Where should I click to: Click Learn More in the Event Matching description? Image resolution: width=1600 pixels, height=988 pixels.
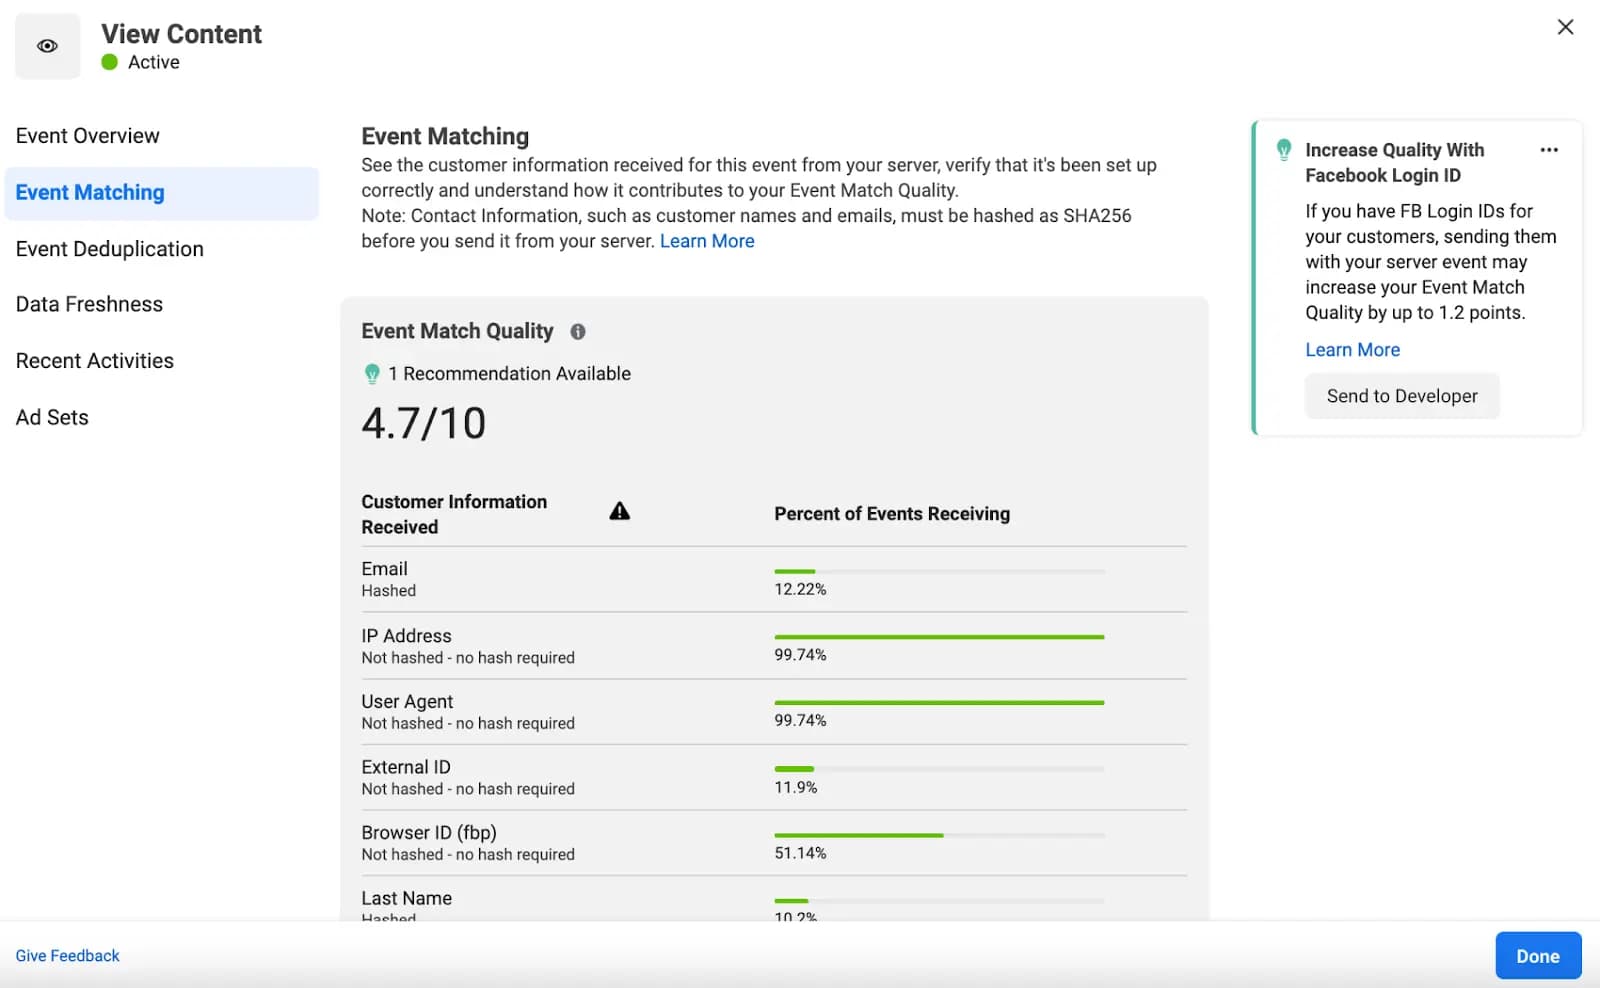click(707, 241)
